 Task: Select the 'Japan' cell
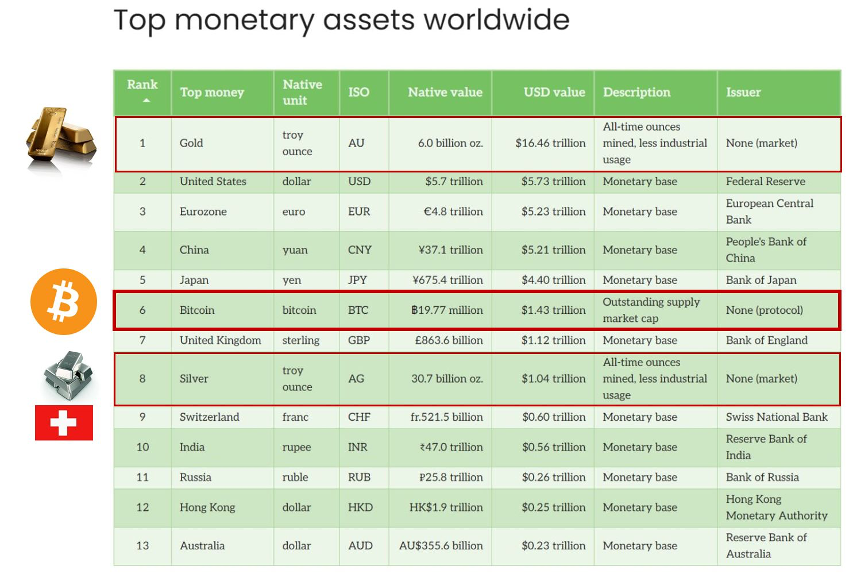pyautogui.click(x=222, y=280)
